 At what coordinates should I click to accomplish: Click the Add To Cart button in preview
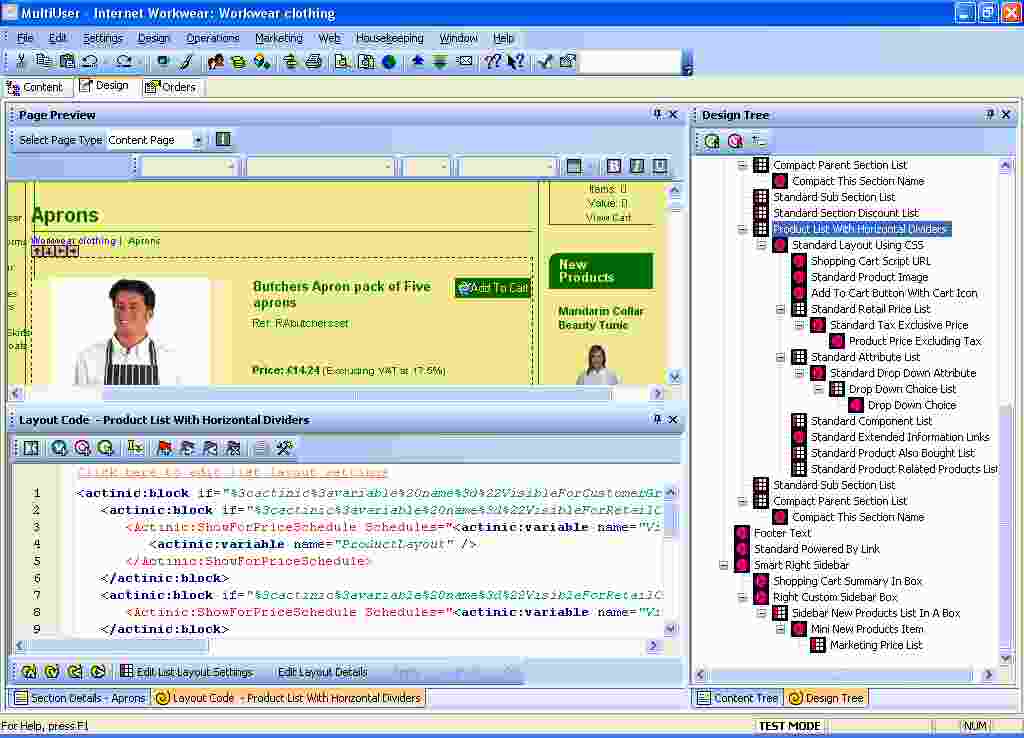click(x=492, y=288)
